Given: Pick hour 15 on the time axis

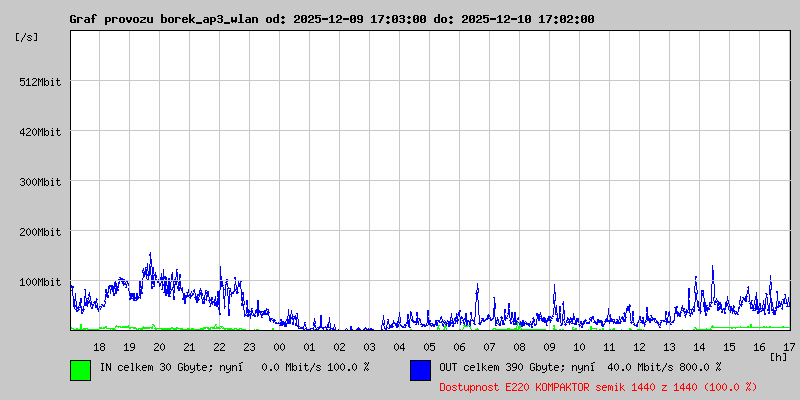Looking at the screenshot, I should pyautogui.click(x=729, y=347).
